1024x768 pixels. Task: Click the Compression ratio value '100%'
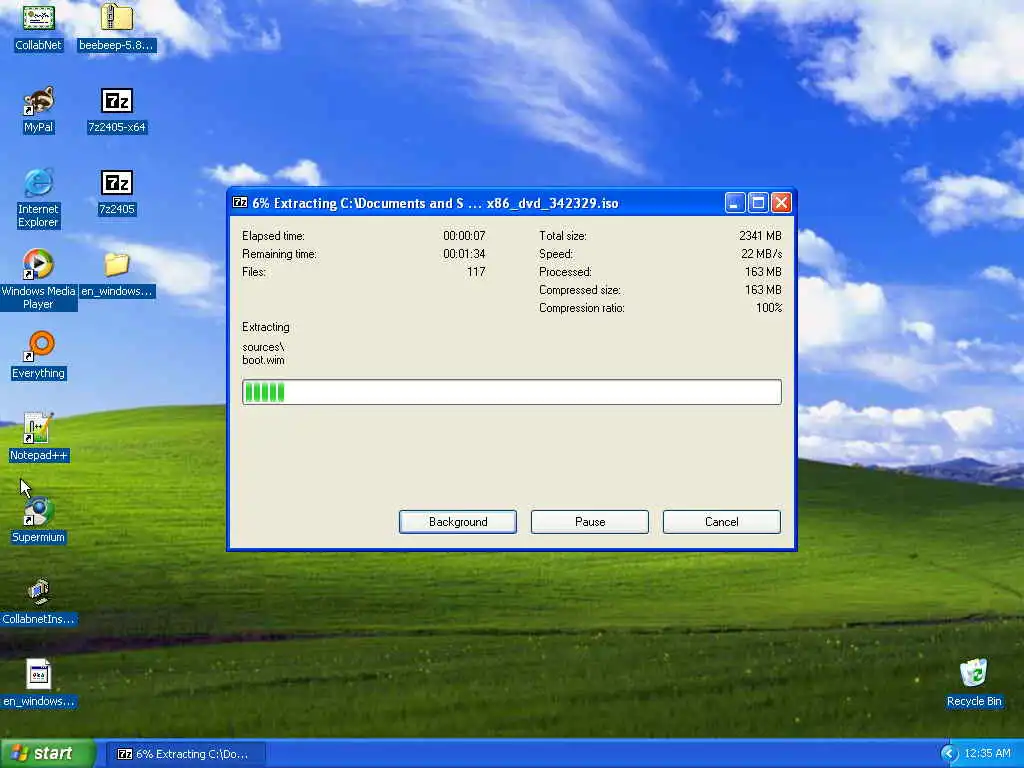click(769, 308)
